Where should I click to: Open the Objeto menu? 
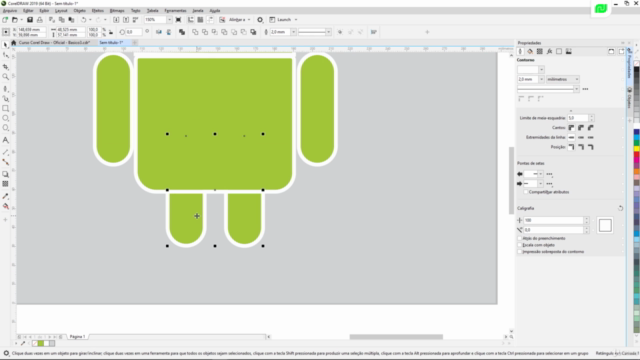click(x=80, y=11)
